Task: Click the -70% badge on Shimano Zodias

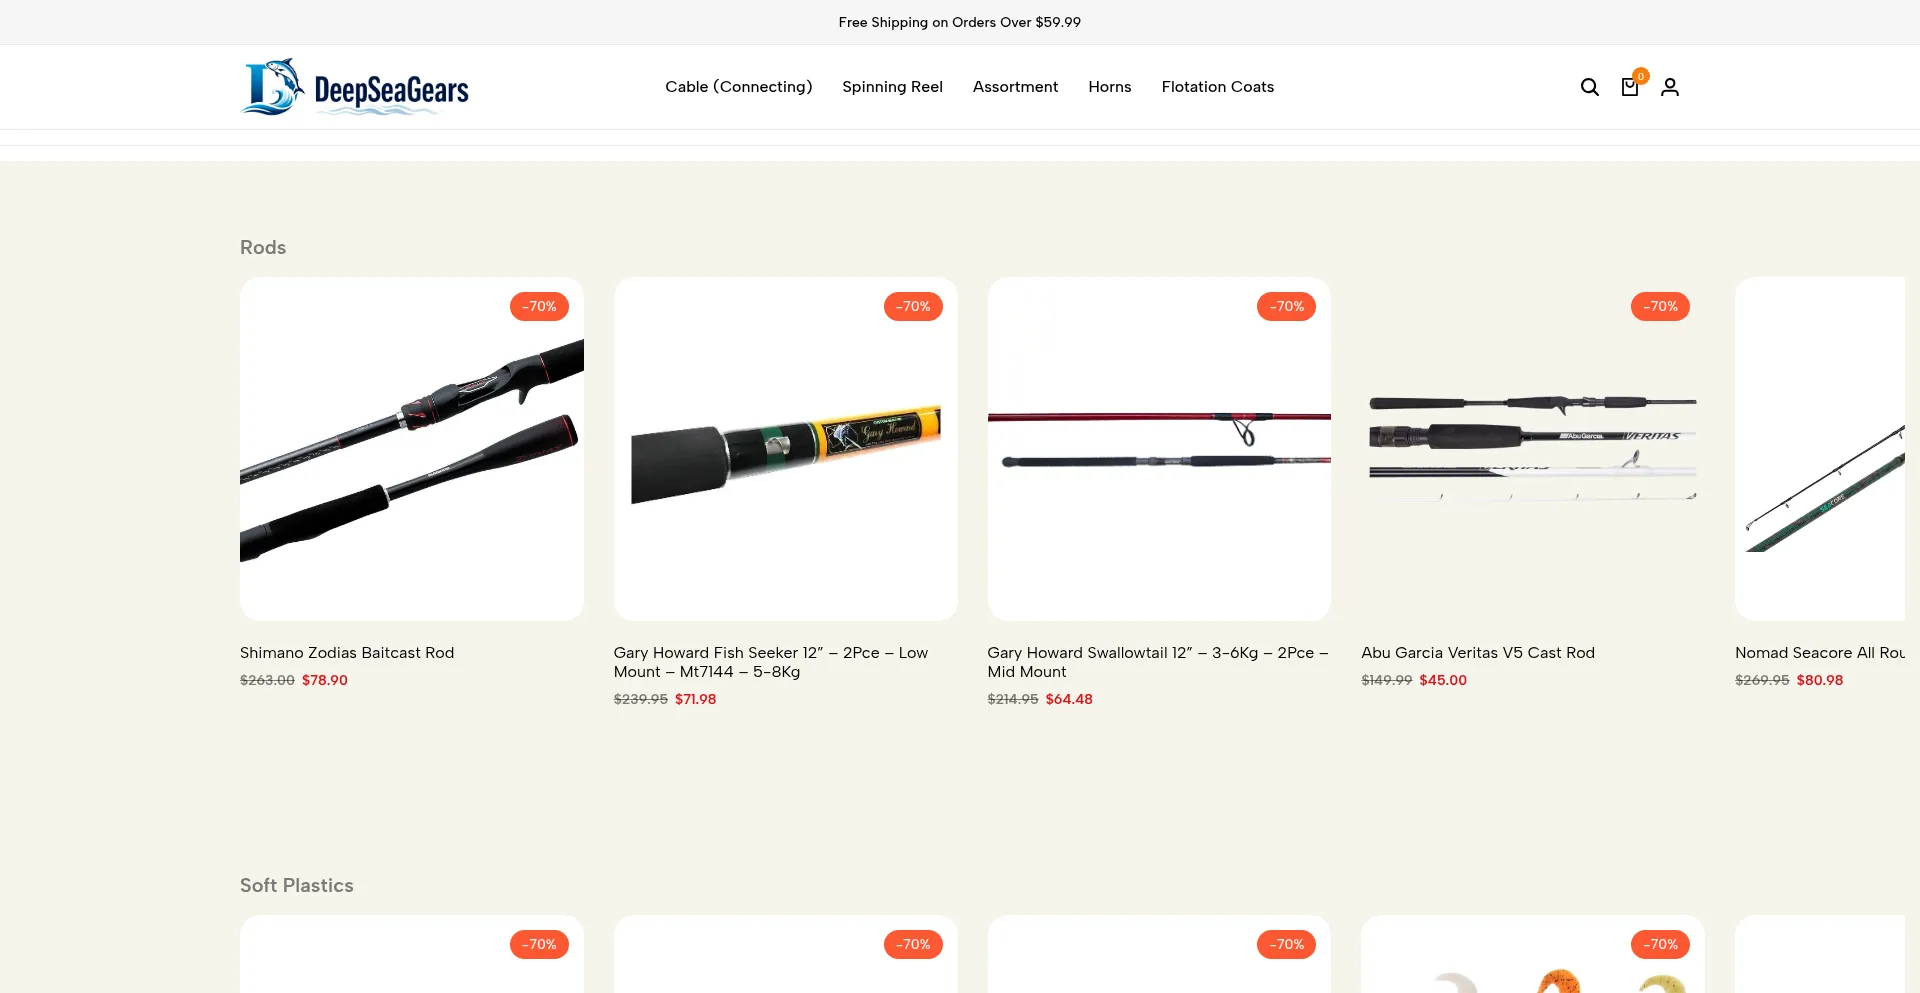Action: coord(539,306)
